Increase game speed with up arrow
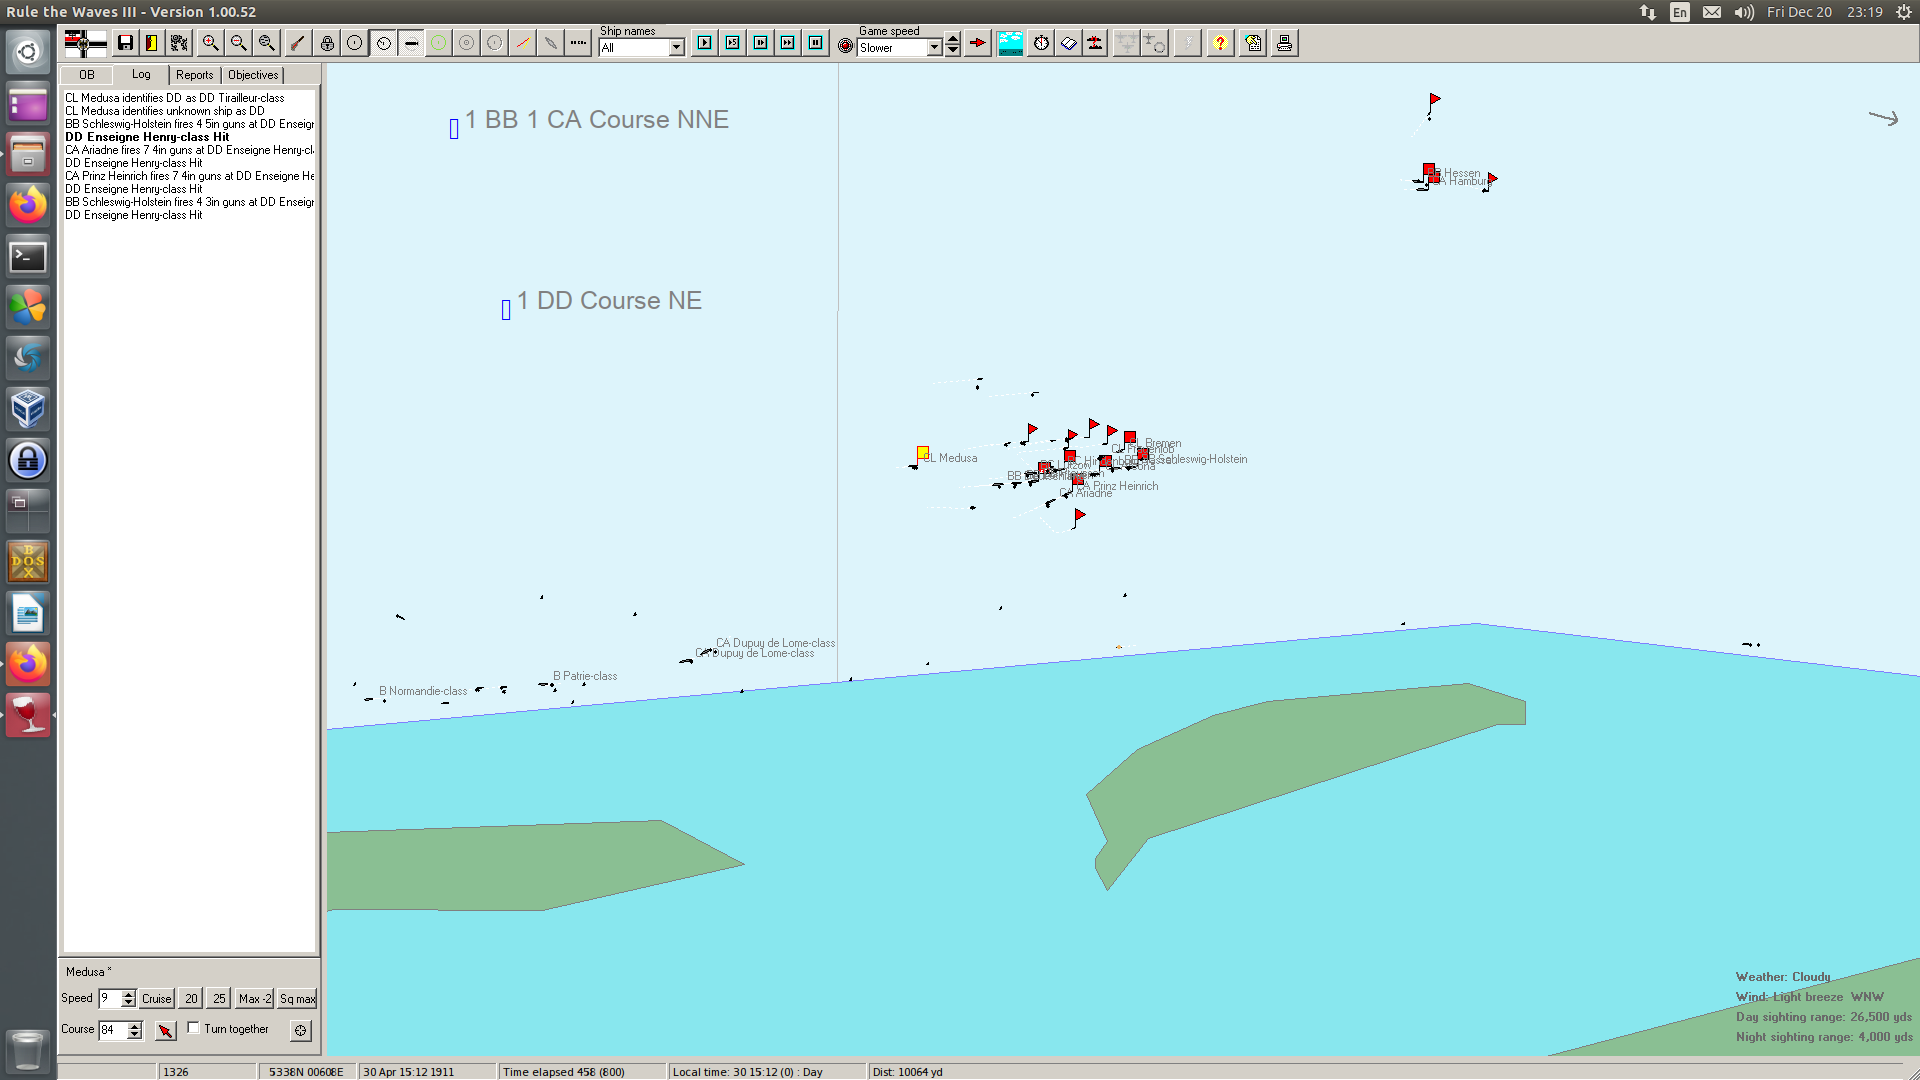The width and height of the screenshot is (1920, 1080). 953,40
